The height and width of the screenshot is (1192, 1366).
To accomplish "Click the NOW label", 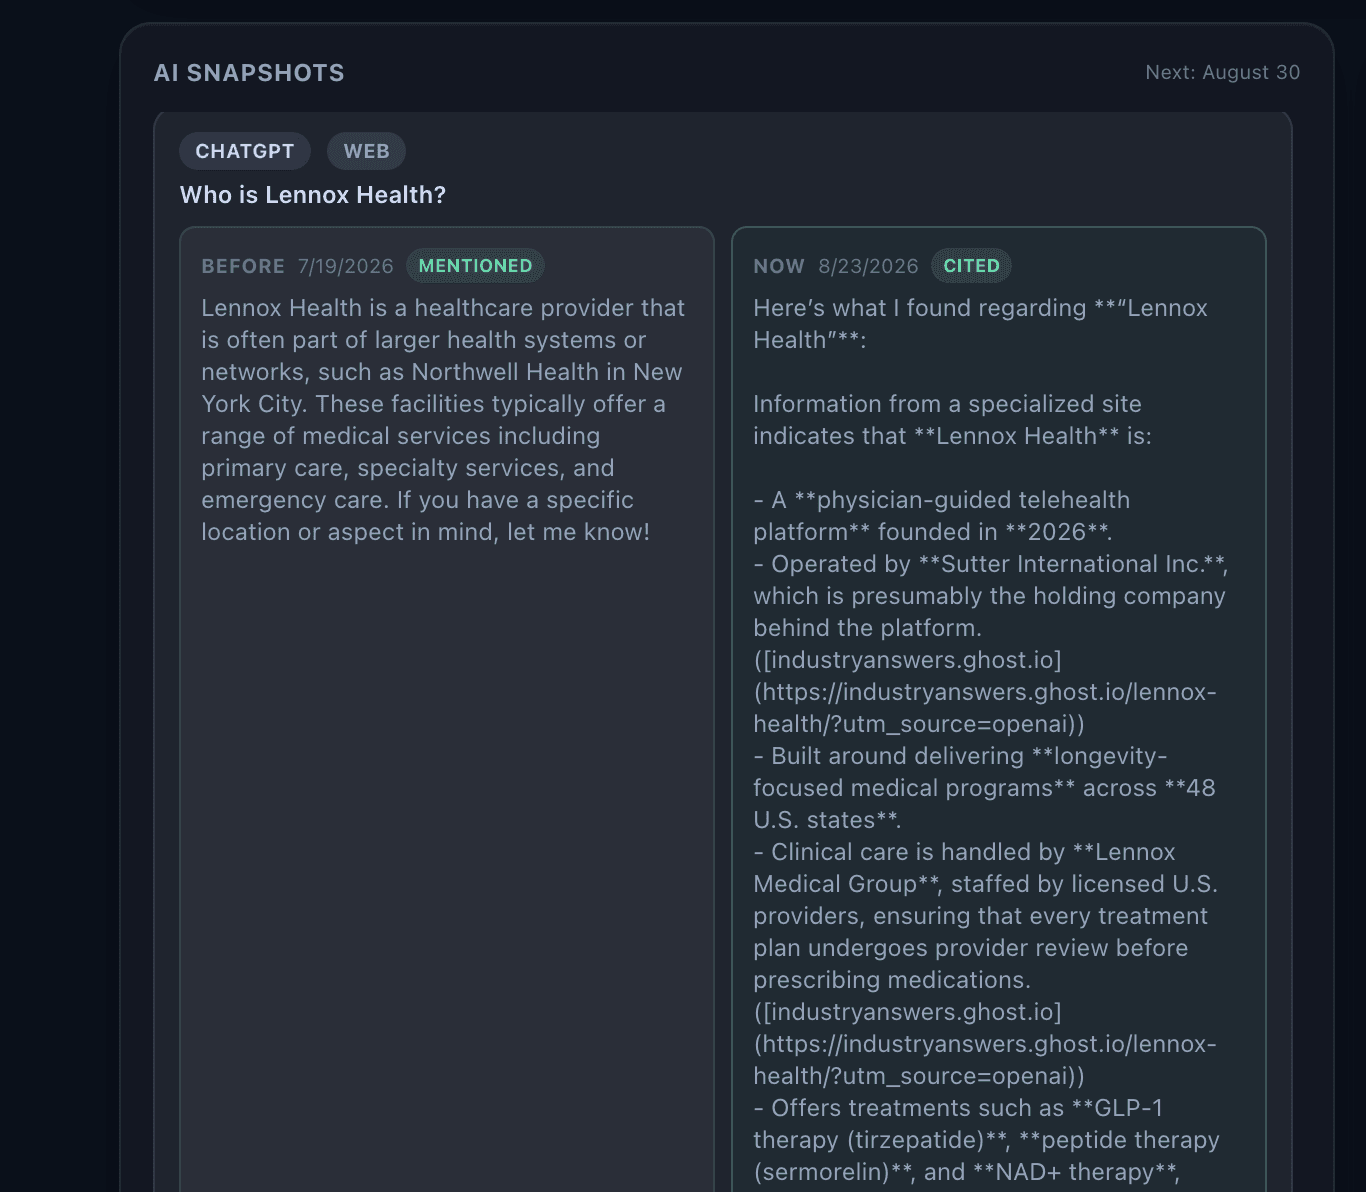I will point(779,266).
